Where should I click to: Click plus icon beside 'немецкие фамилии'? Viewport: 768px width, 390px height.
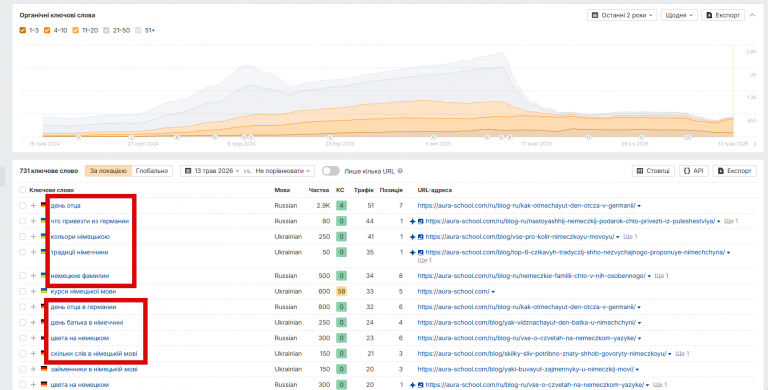[33, 276]
